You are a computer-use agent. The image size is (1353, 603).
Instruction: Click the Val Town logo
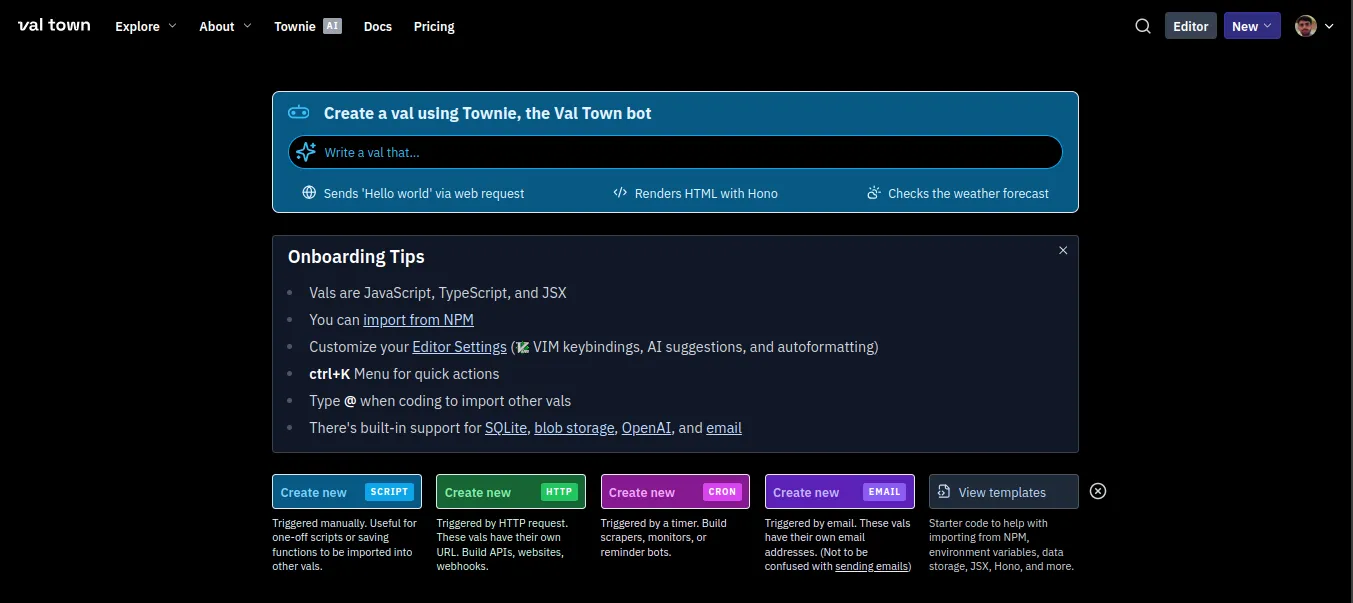click(x=54, y=26)
